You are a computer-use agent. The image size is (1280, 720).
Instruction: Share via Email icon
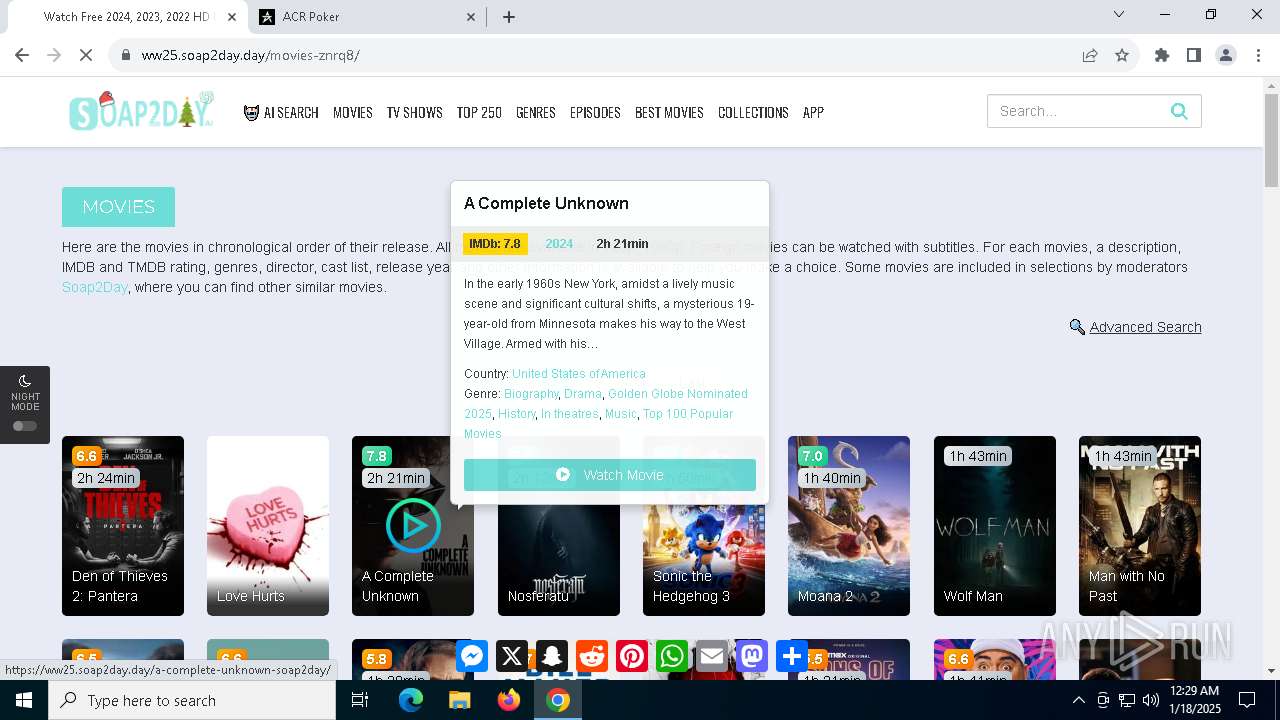point(712,656)
